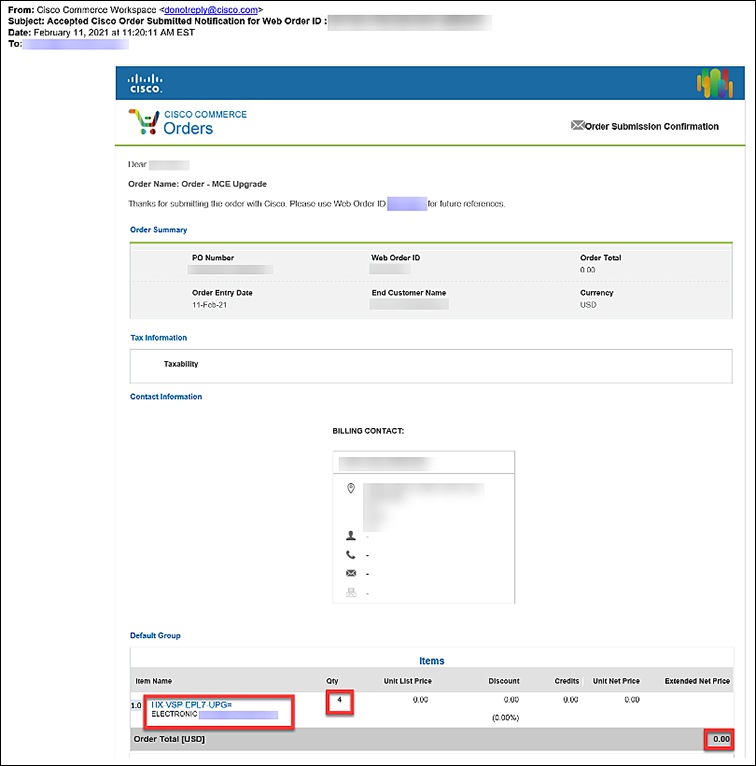Image resolution: width=756 pixels, height=766 pixels.
Task: Click the Unit Net Price column header
Action: 616,681
